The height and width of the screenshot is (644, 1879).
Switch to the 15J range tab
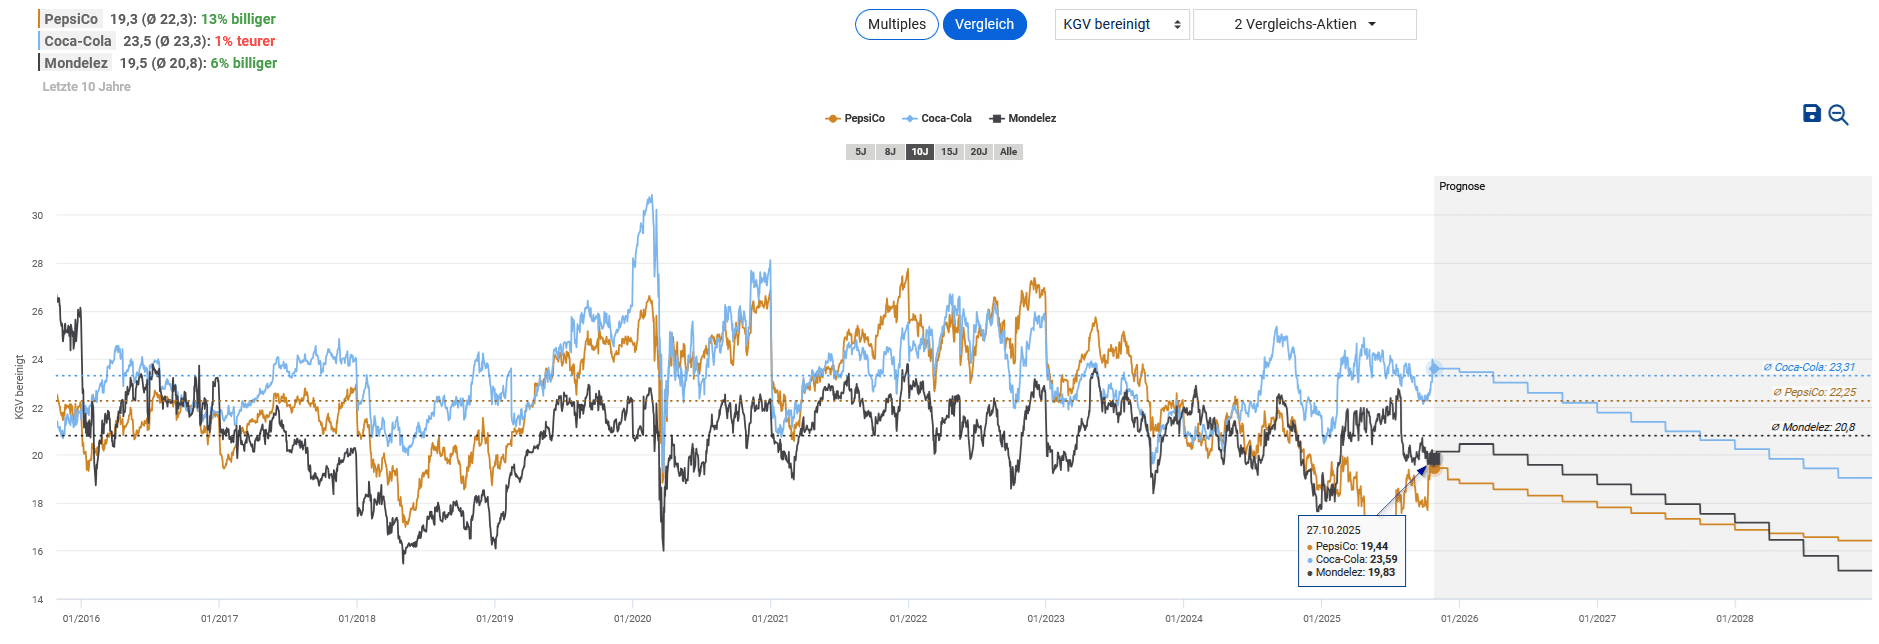(x=949, y=152)
